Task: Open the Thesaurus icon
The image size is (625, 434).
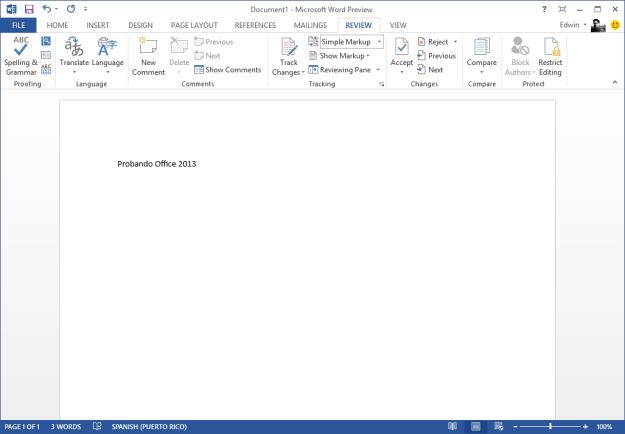Action: [46, 55]
